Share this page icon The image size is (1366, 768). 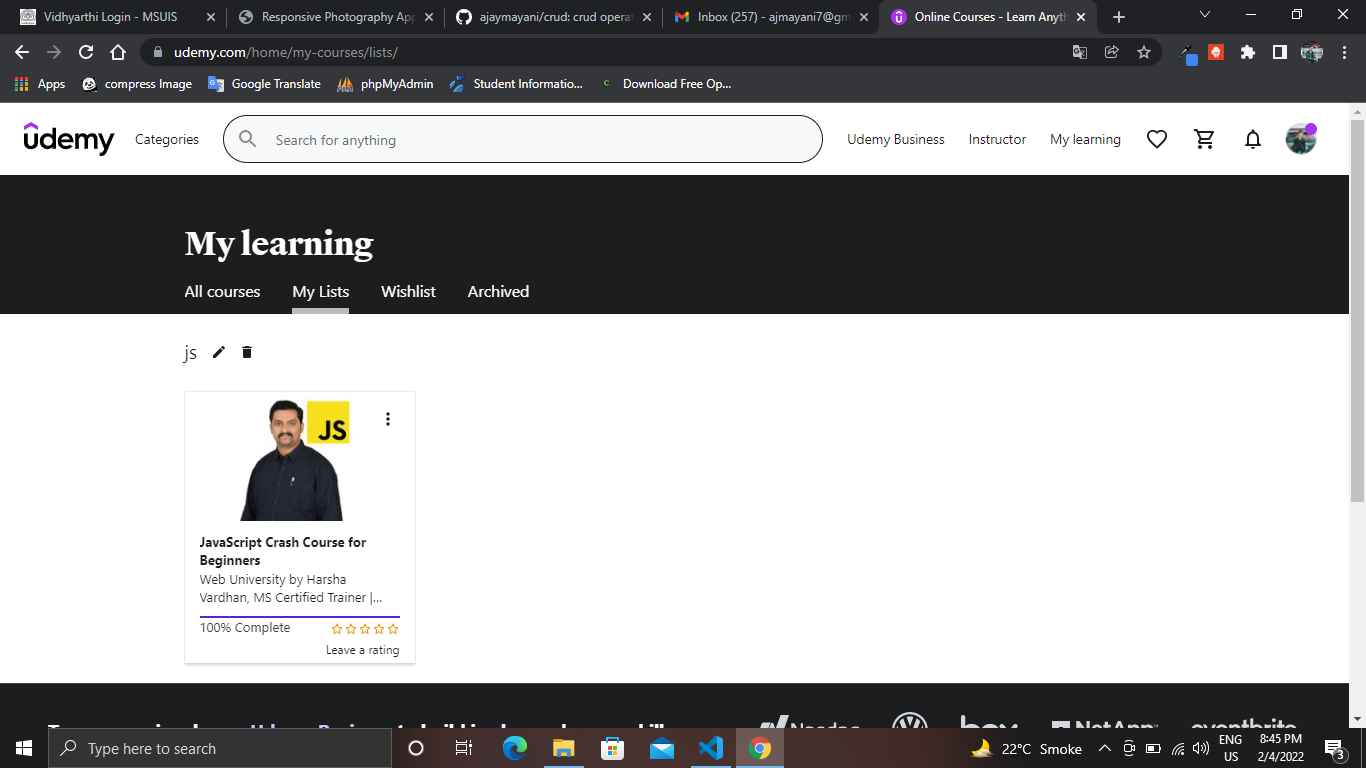[x=1112, y=52]
